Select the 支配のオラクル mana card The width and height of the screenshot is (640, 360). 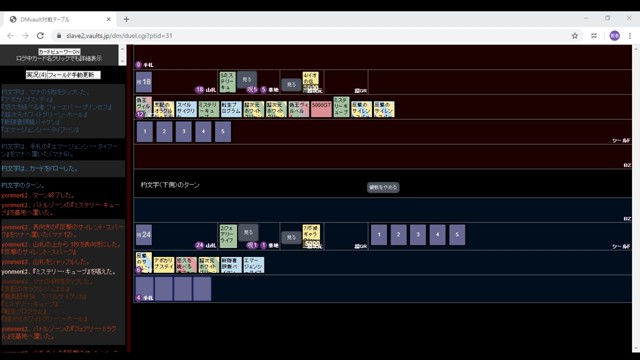click(164, 109)
